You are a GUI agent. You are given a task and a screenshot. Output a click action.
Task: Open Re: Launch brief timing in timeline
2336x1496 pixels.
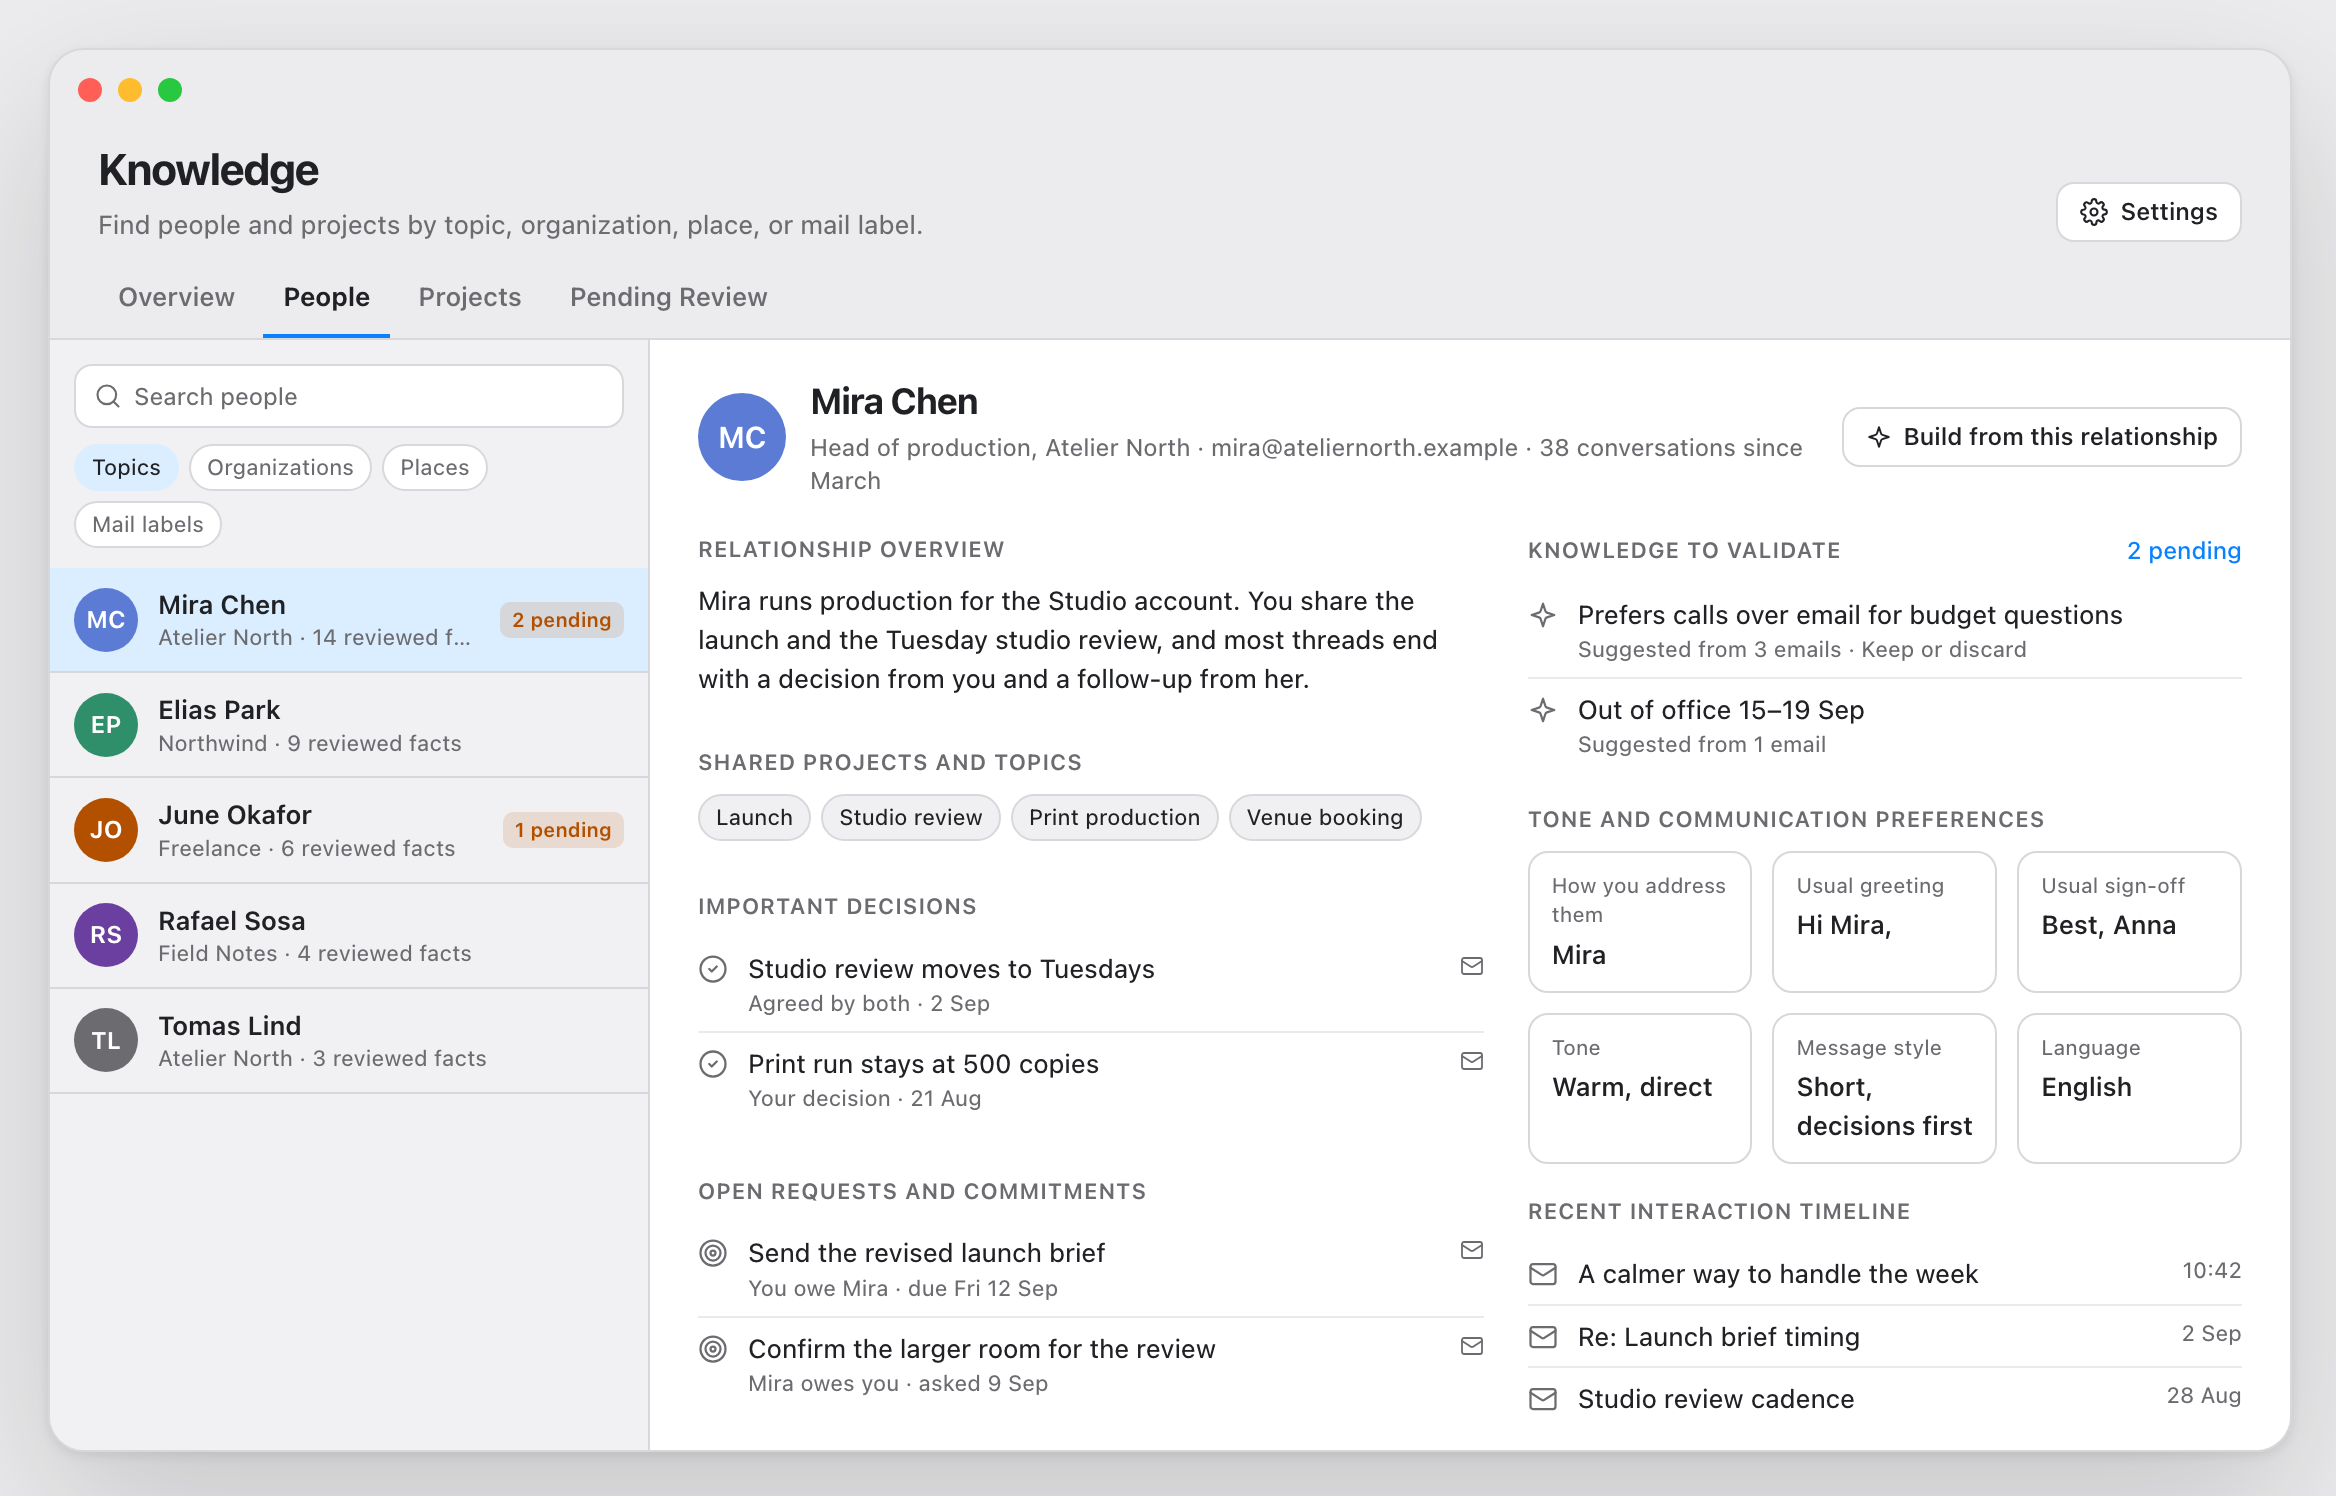click(x=1884, y=1337)
